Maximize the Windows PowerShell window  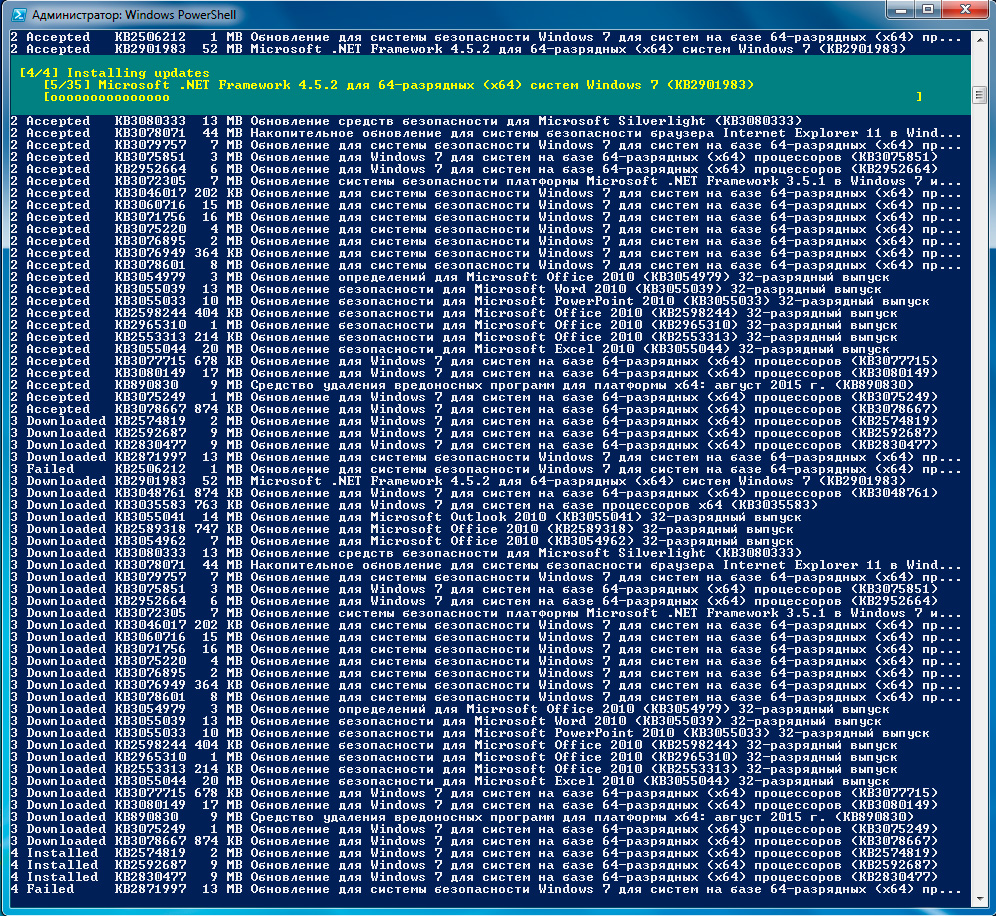tap(928, 10)
